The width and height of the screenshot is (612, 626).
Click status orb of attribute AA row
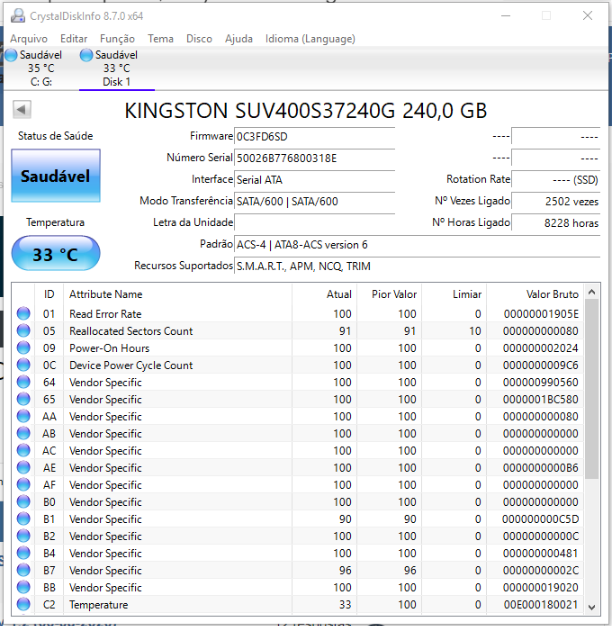(x=24, y=416)
